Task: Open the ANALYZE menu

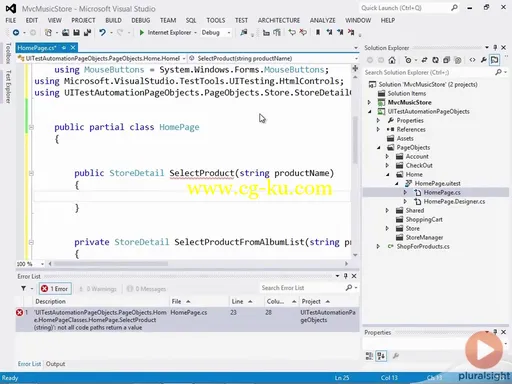Action: click(x=323, y=20)
